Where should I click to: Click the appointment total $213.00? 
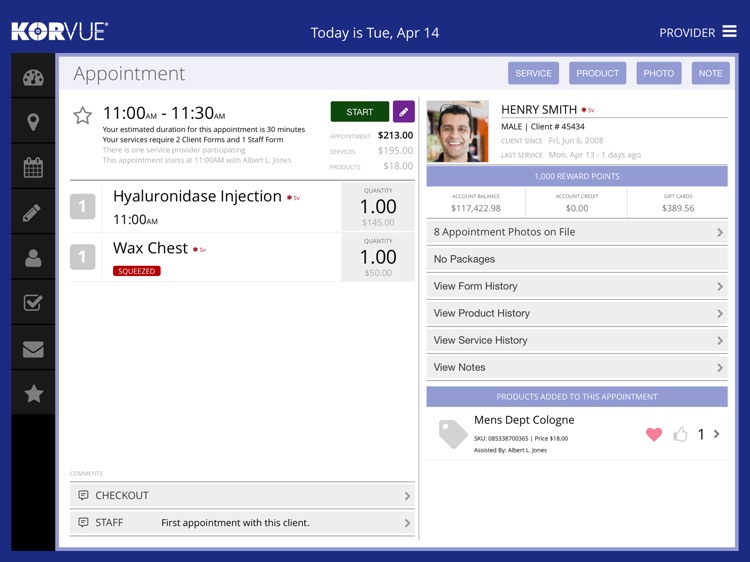pyautogui.click(x=395, y=135)
